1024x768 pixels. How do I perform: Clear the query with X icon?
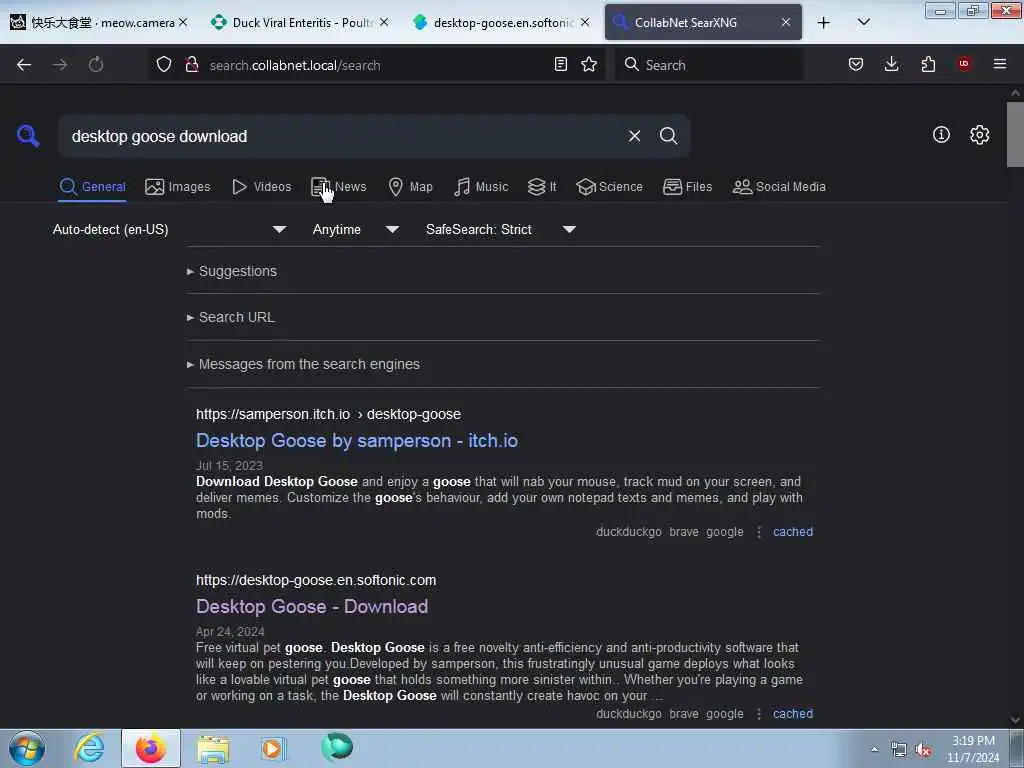(x=634, y=136)
